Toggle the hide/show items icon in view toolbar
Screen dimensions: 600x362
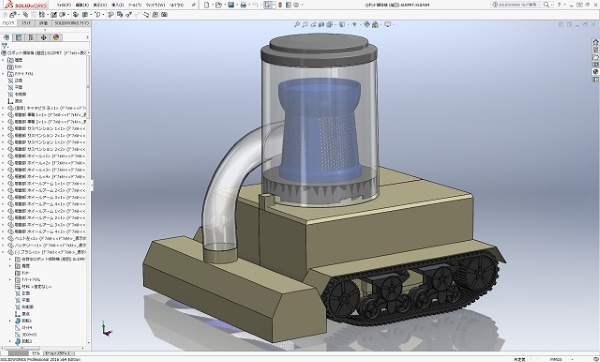354,24
